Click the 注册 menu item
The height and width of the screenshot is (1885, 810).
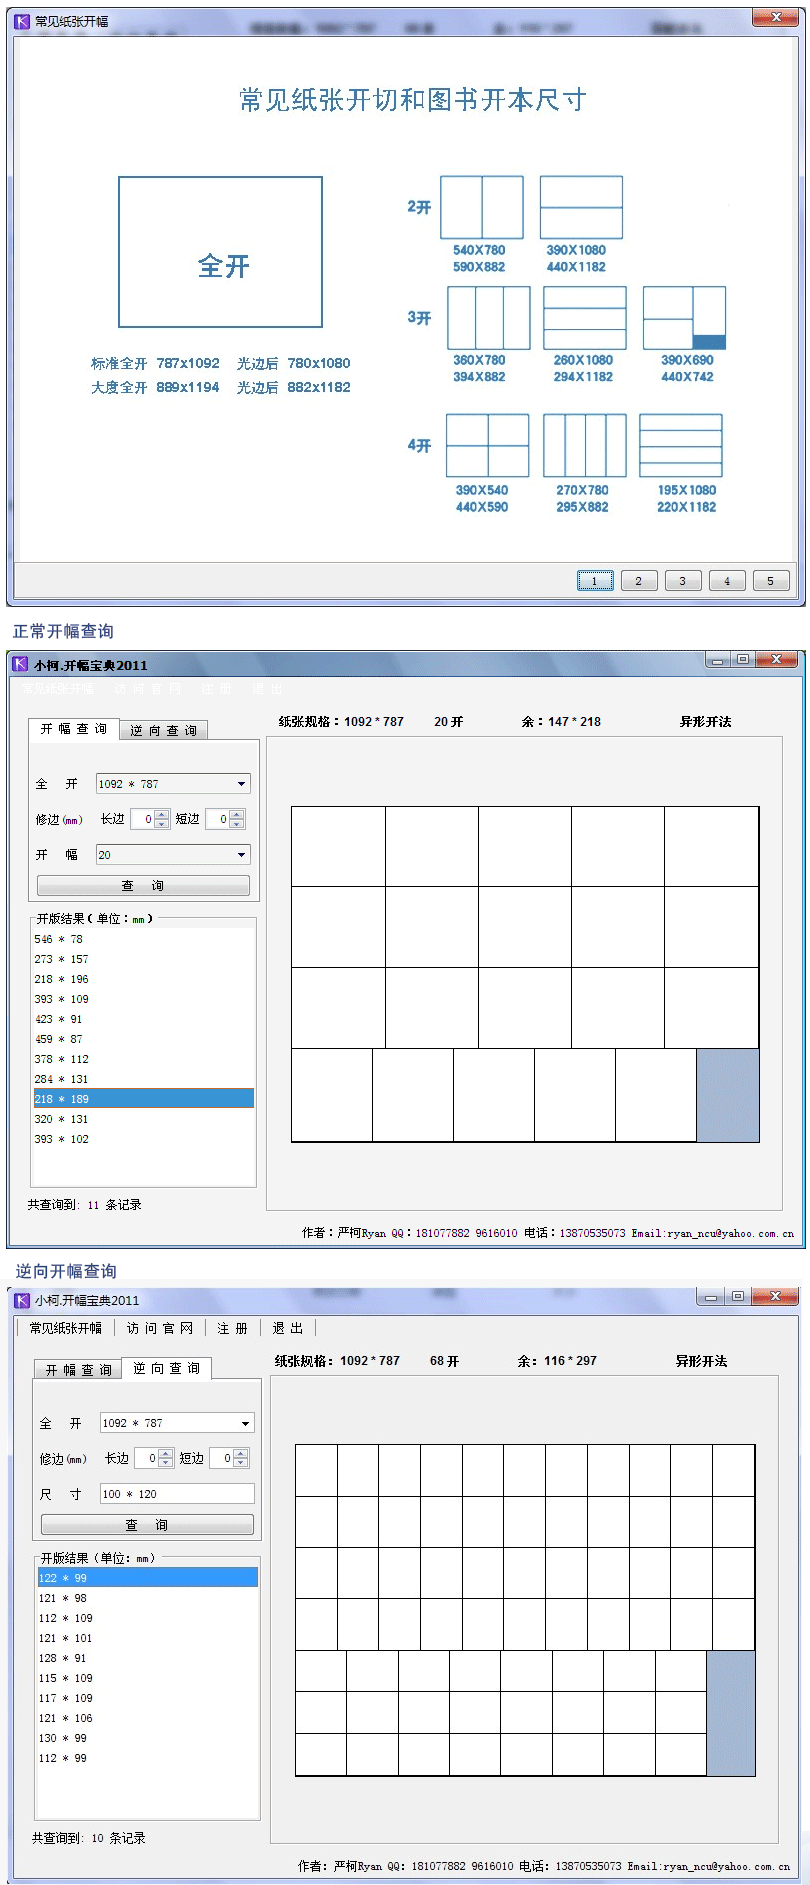pyautogui.click(x=232, y=1328)
